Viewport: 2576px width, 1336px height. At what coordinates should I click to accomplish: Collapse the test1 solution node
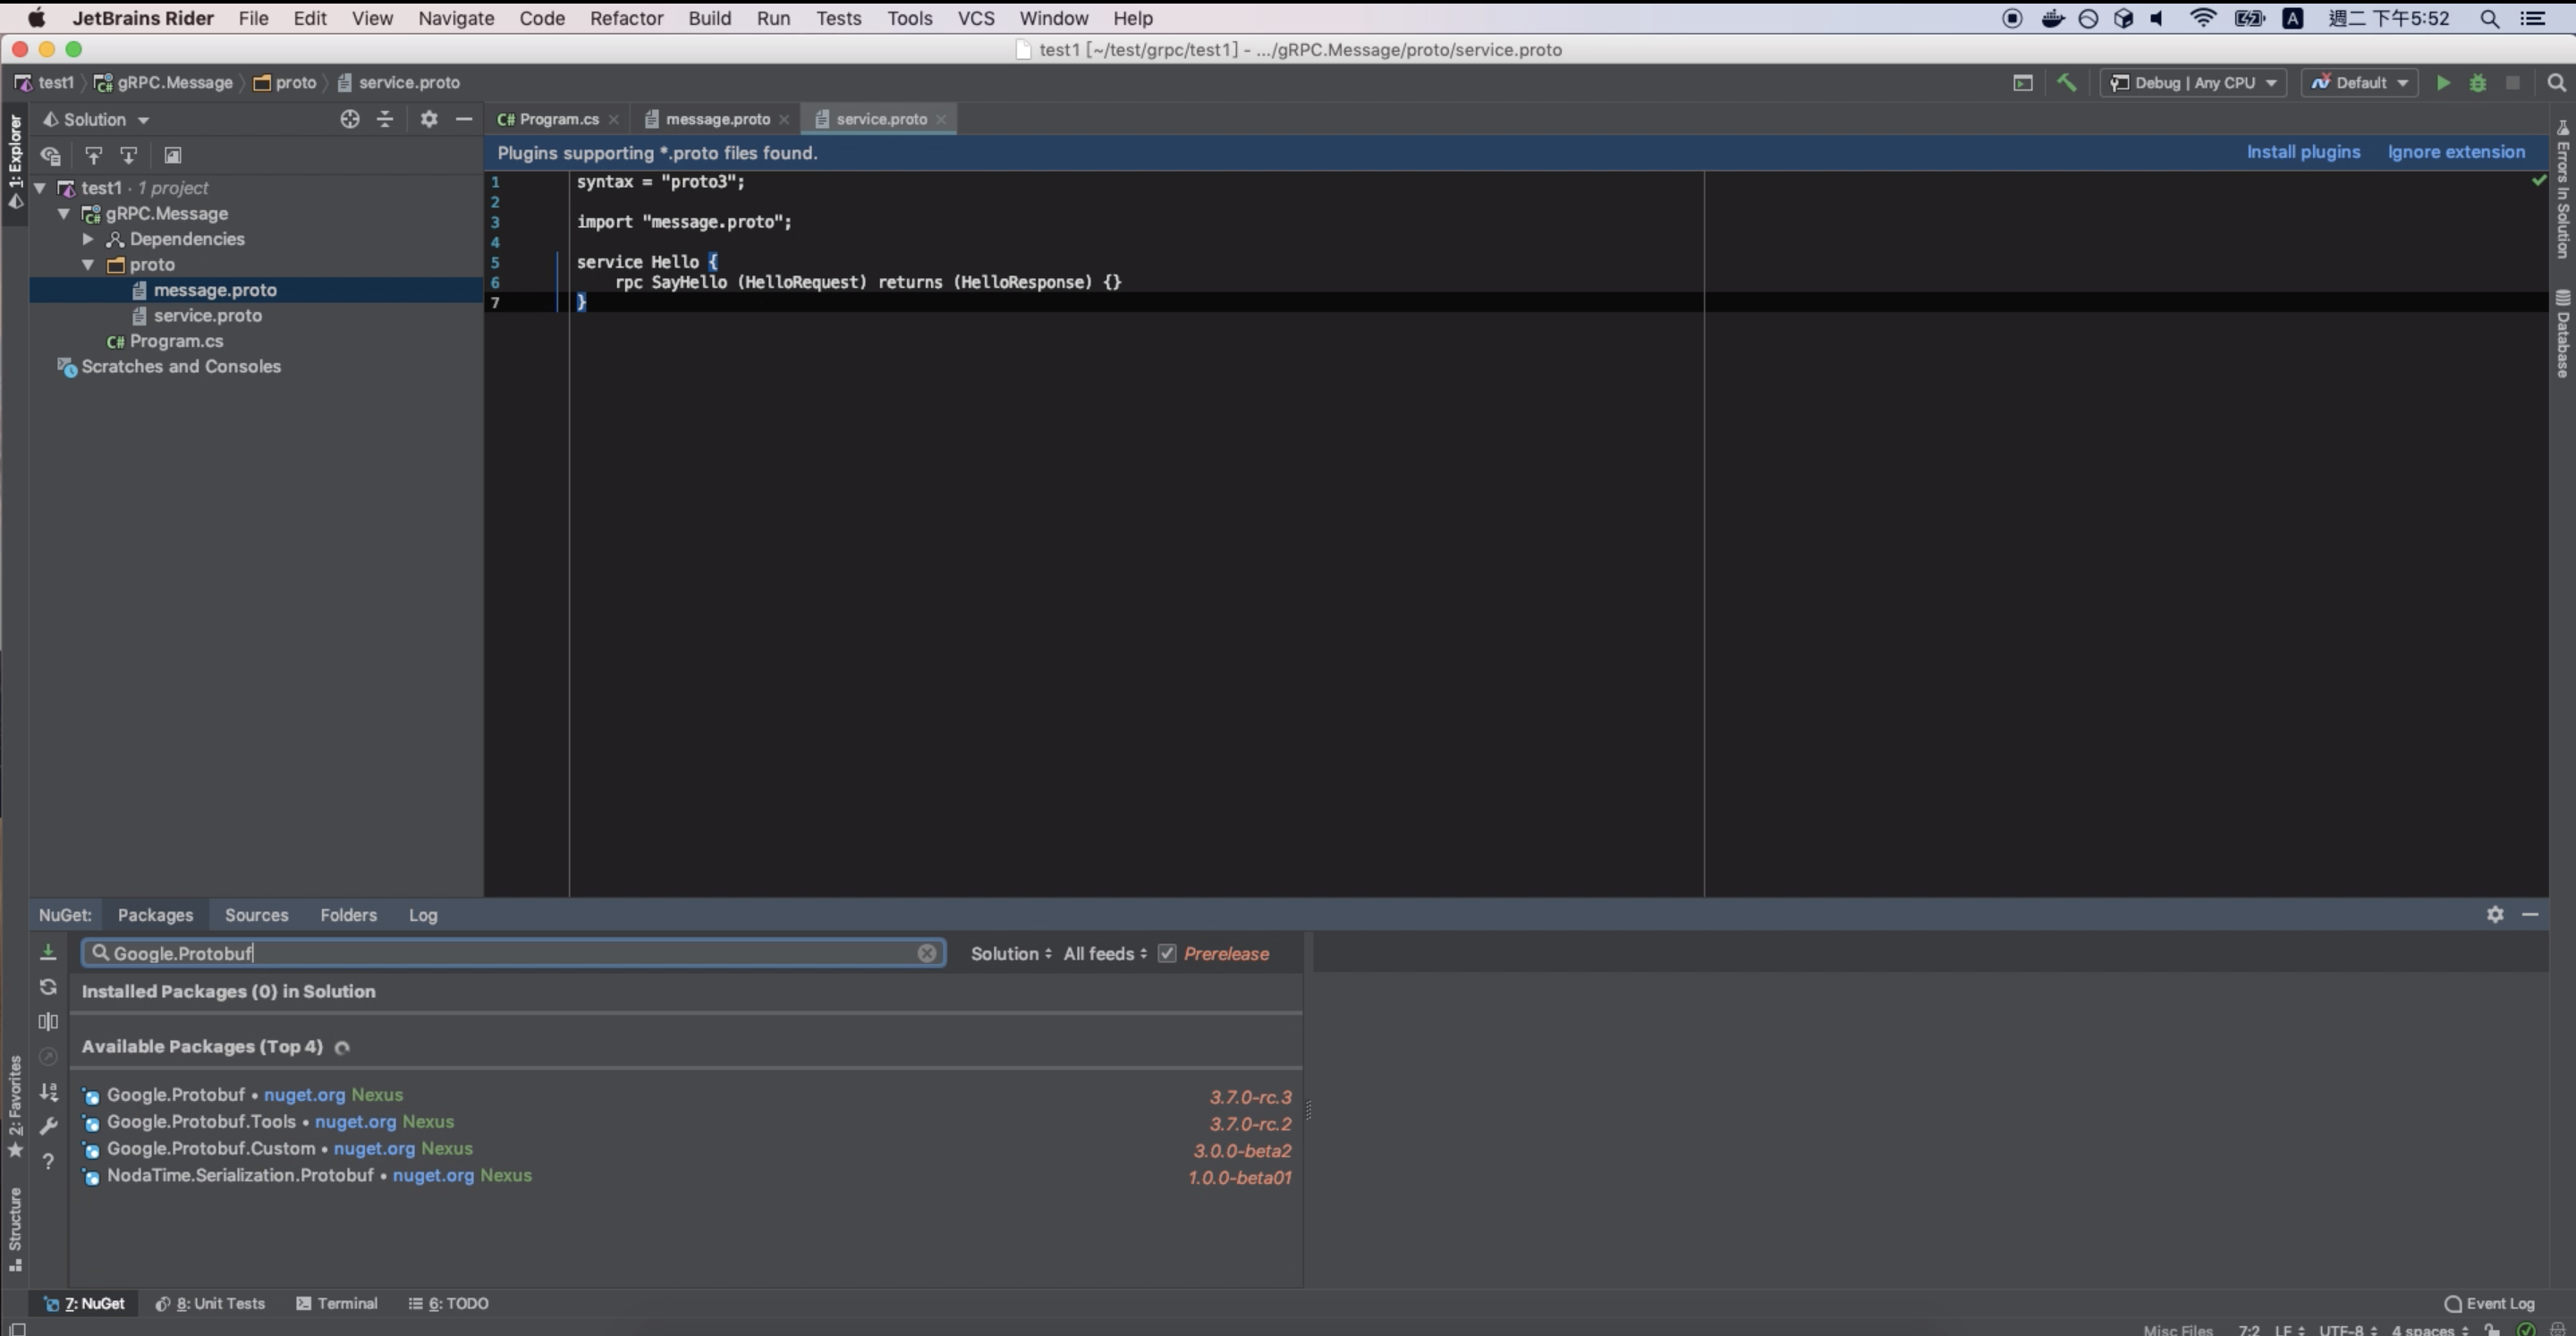point(40,188)
